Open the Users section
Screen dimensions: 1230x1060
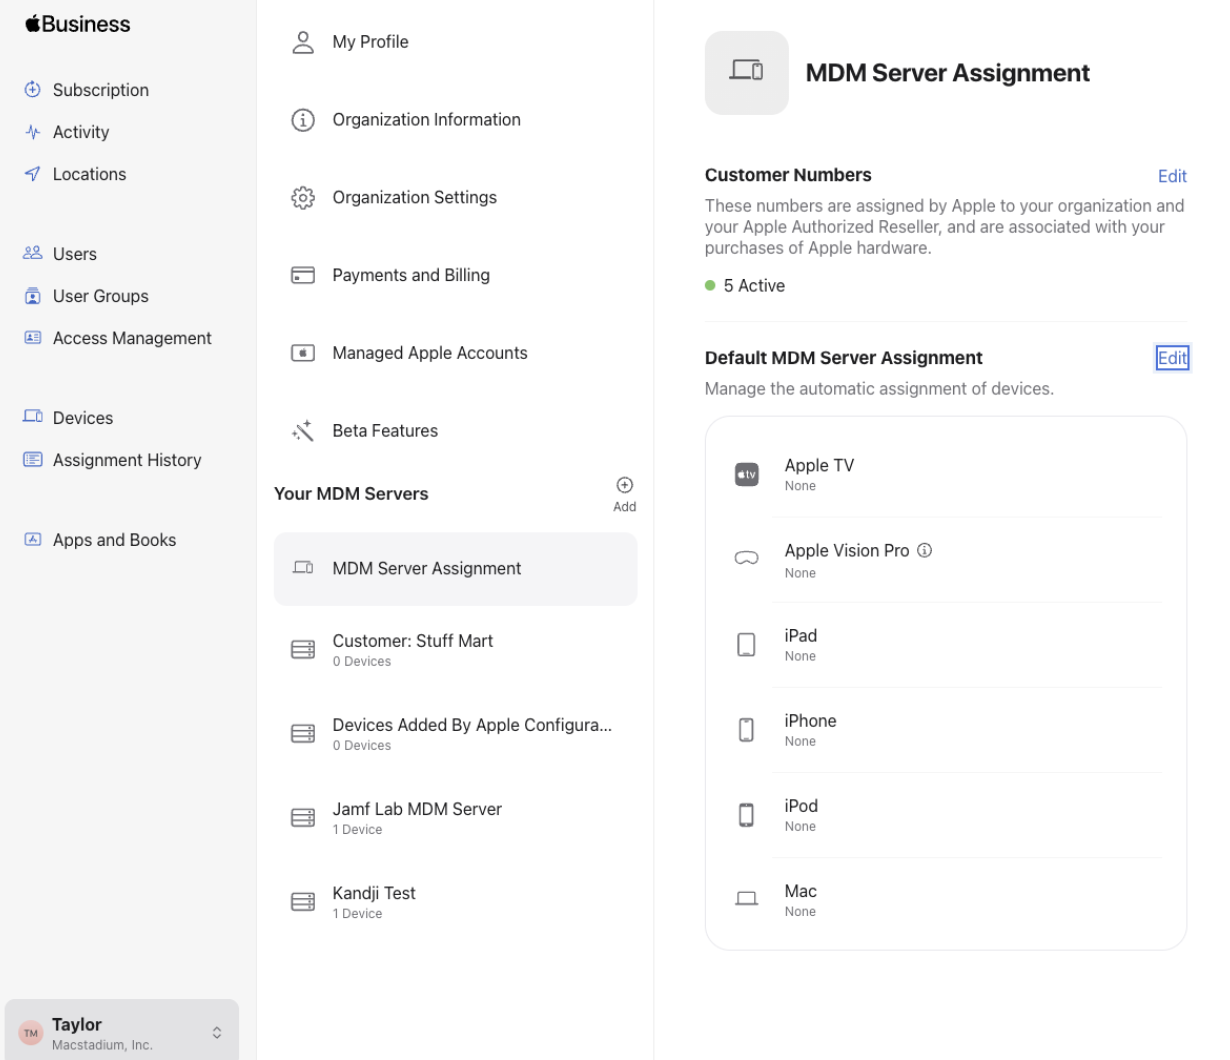pos(75,254)
